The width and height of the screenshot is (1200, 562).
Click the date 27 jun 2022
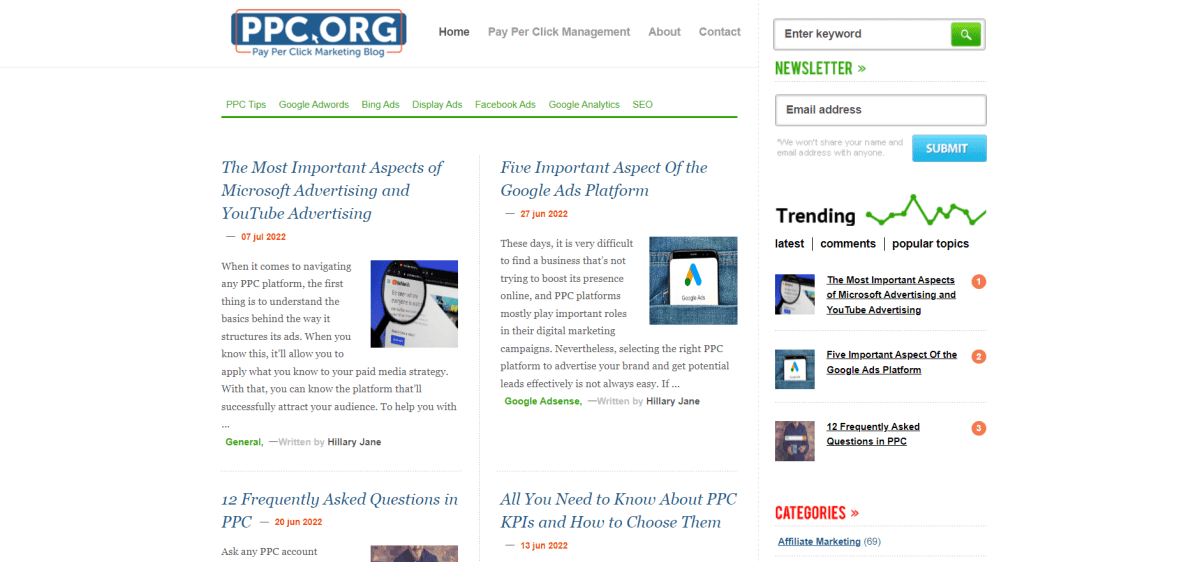[x=544, y=214]
